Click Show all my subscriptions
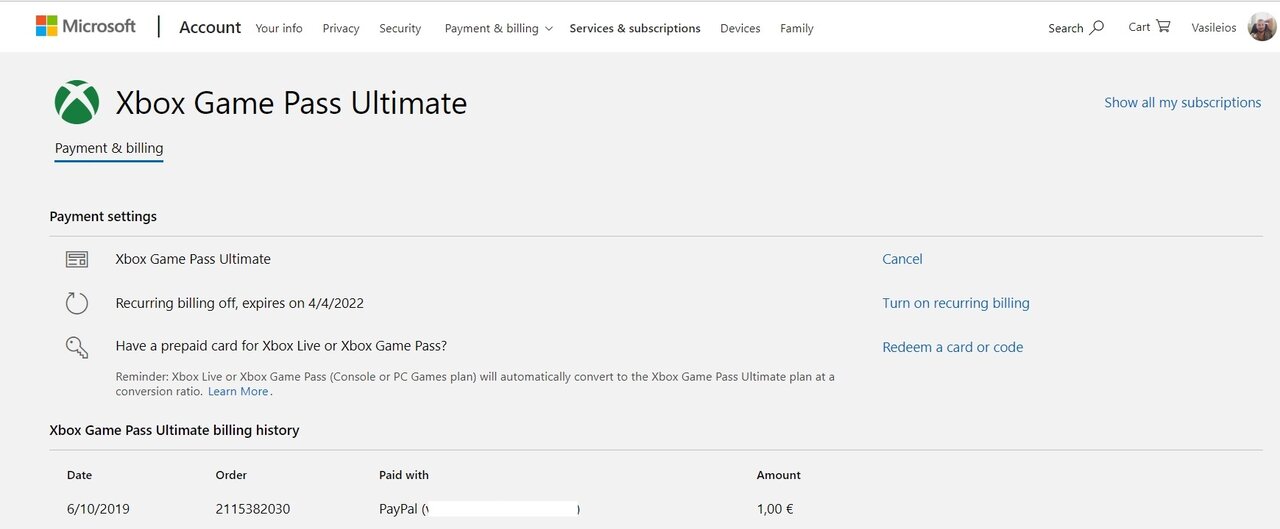This screenshot has height=529, width=1280. 1183,102
